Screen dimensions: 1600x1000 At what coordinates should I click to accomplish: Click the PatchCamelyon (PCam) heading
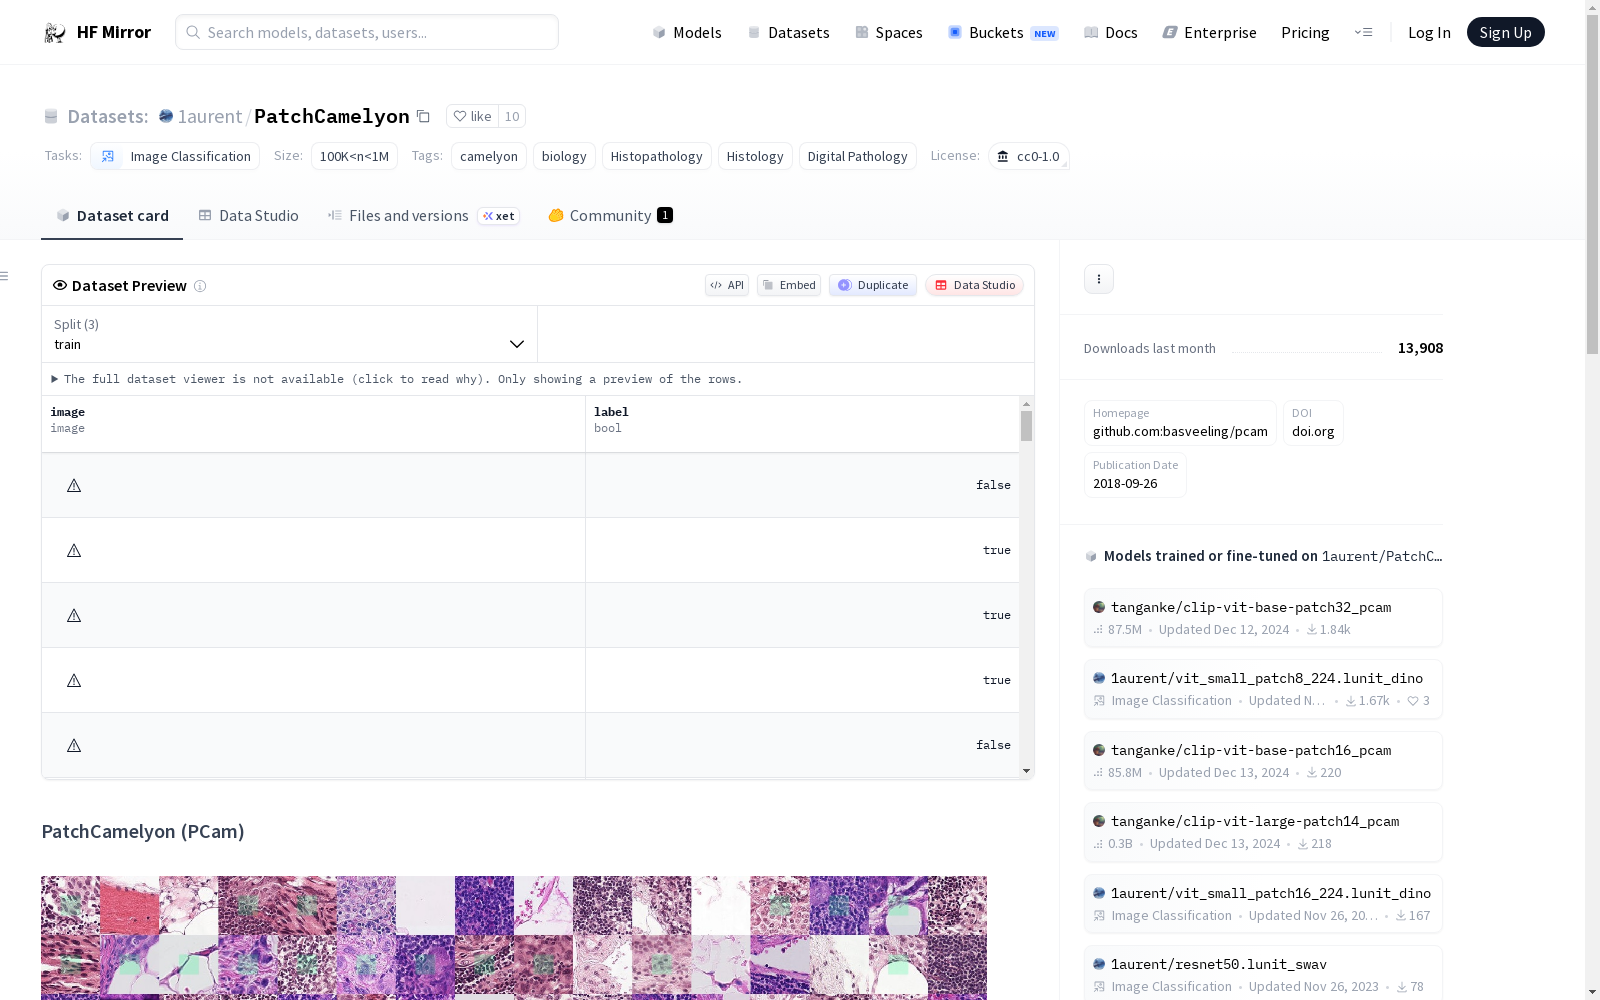[143, 831]
